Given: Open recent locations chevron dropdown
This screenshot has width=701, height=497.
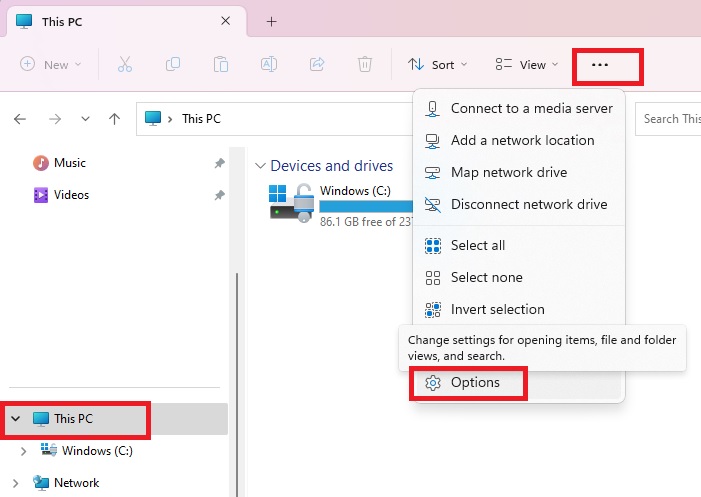Looking at the screenshot, I should tap(85, 119).
